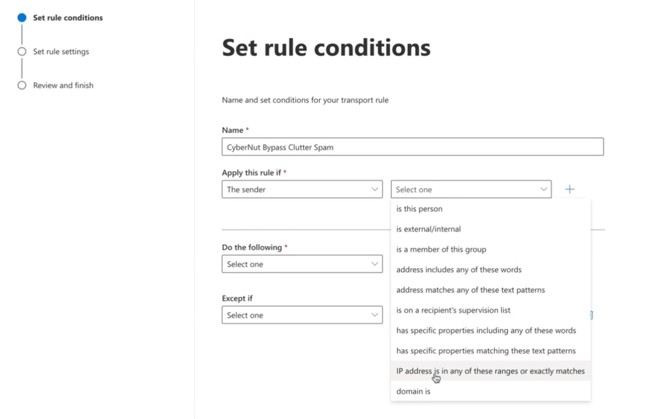This screenshot has width=650, height=419.
Task: Select 'IP address is in any of these ranges'
Action: click(x=491, y=371)
